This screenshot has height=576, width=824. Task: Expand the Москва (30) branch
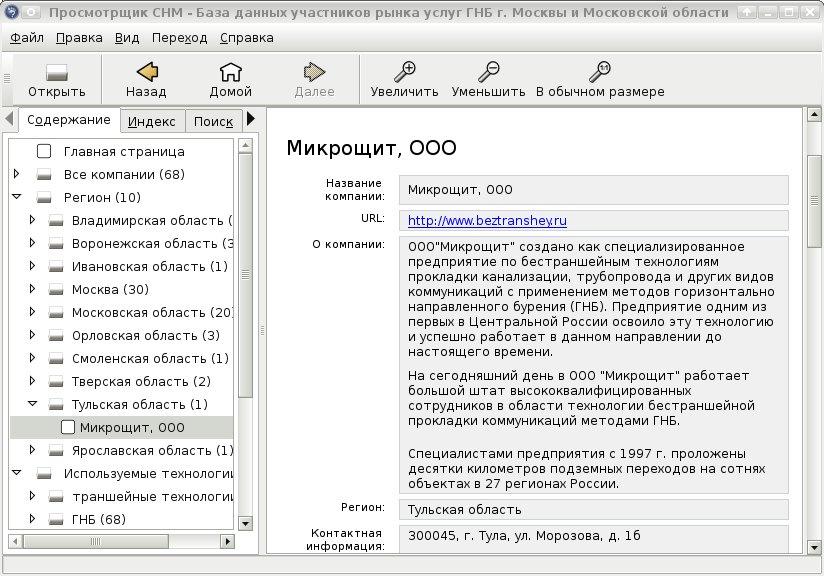32,289
